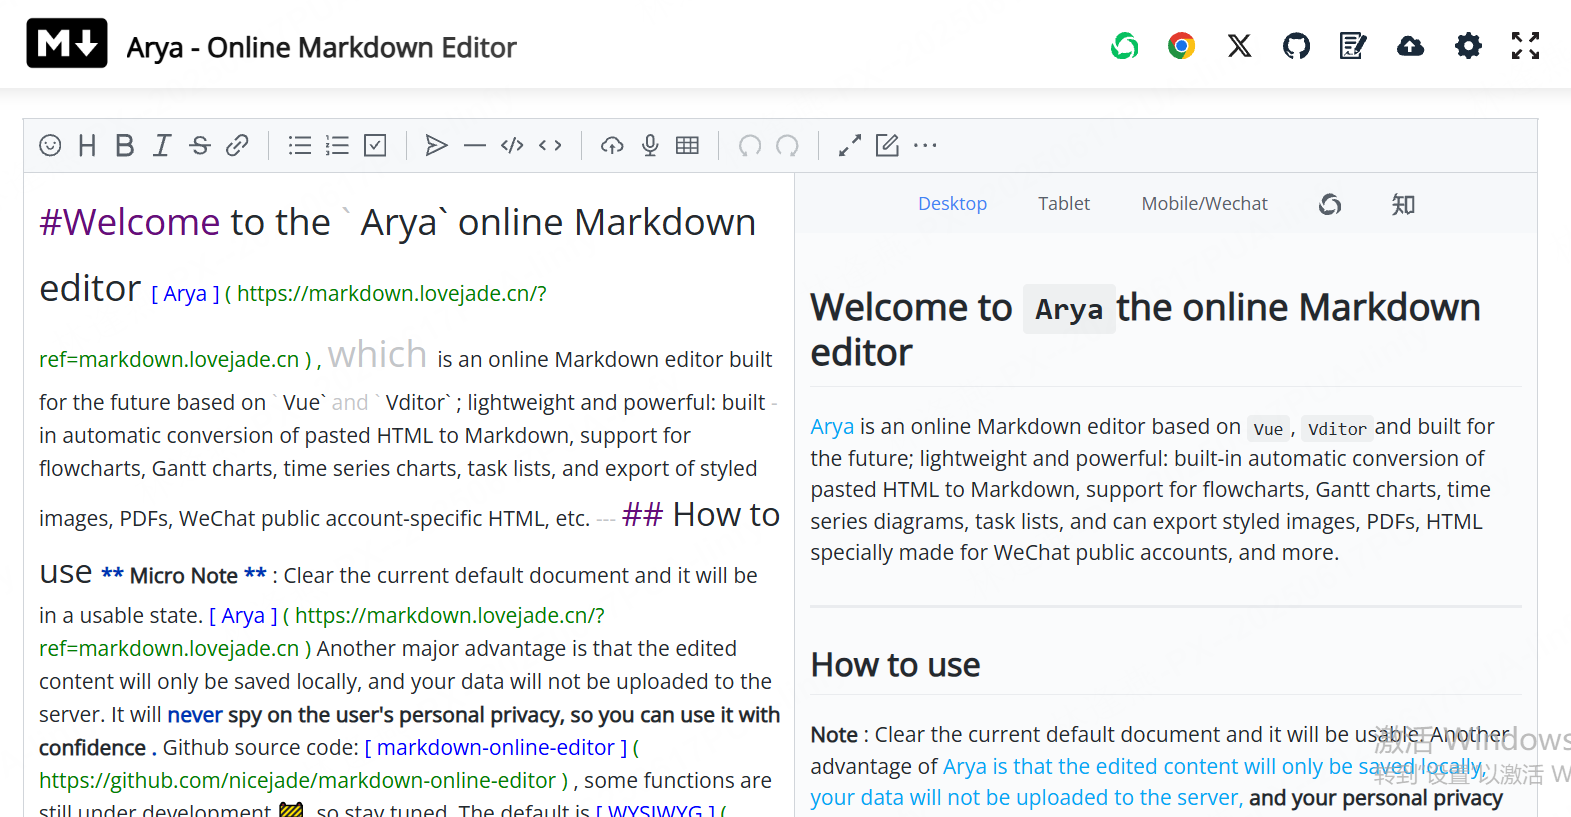Screen dimensions: 1571x817
Task: Toggle editor fullscreen with diagonal arrows icon
Action: 850,146
